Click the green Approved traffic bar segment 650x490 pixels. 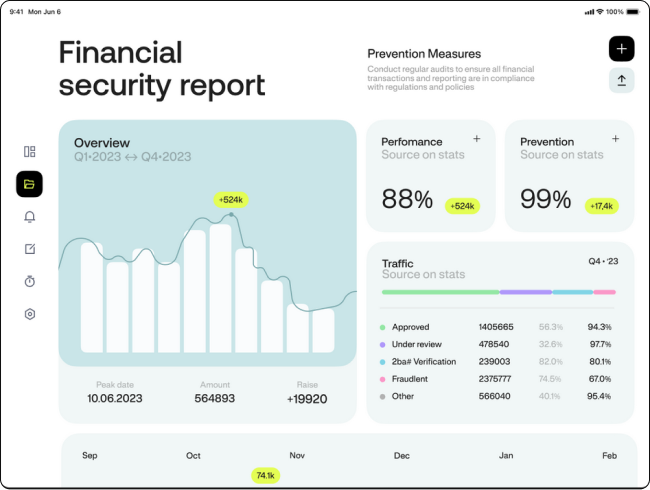[x=440, y=292]
